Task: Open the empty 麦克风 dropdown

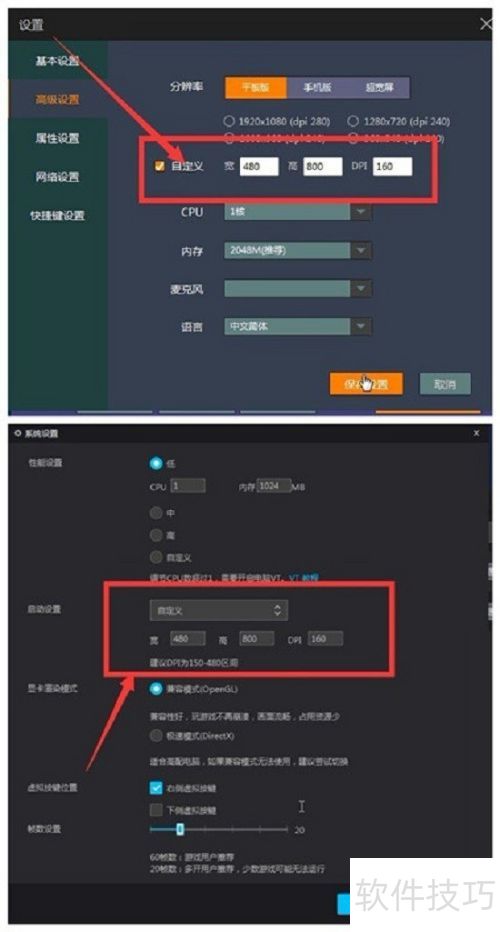Action: [x=298, y=289]
